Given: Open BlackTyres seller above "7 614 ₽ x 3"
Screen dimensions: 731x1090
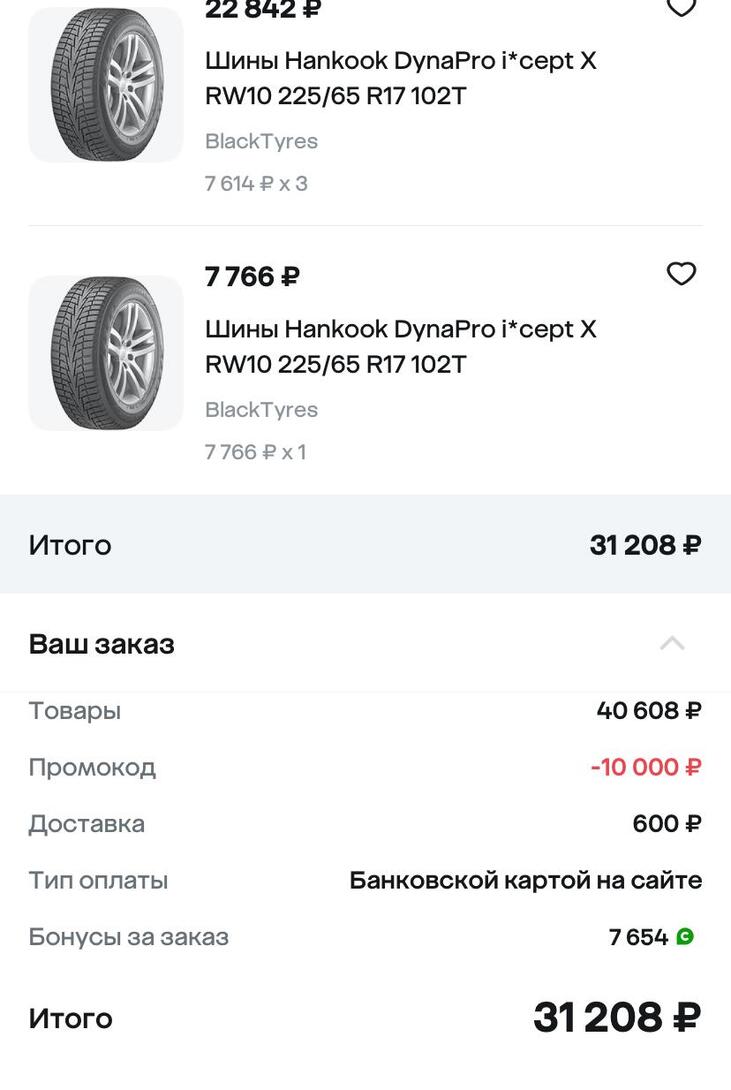Looking at the screenshot, I should tap(261, 141).
